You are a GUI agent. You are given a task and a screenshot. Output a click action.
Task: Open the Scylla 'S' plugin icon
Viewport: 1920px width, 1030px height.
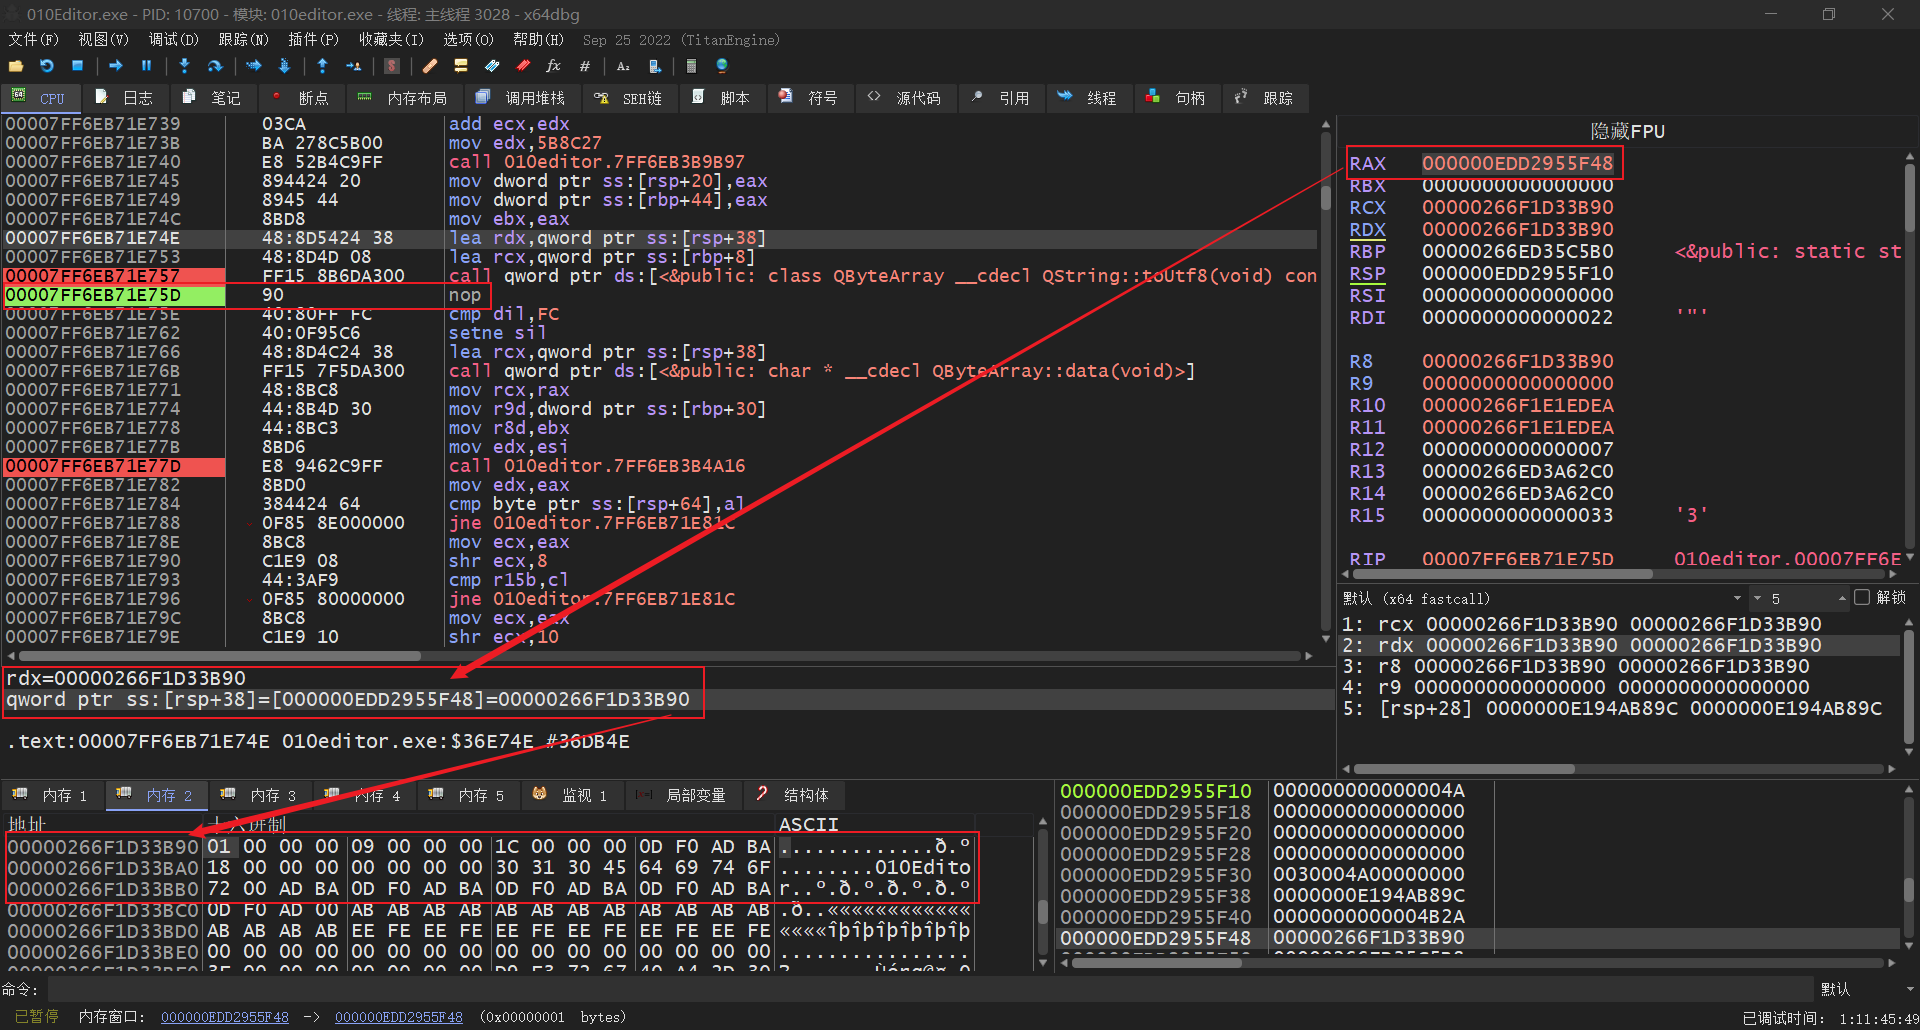392,66
